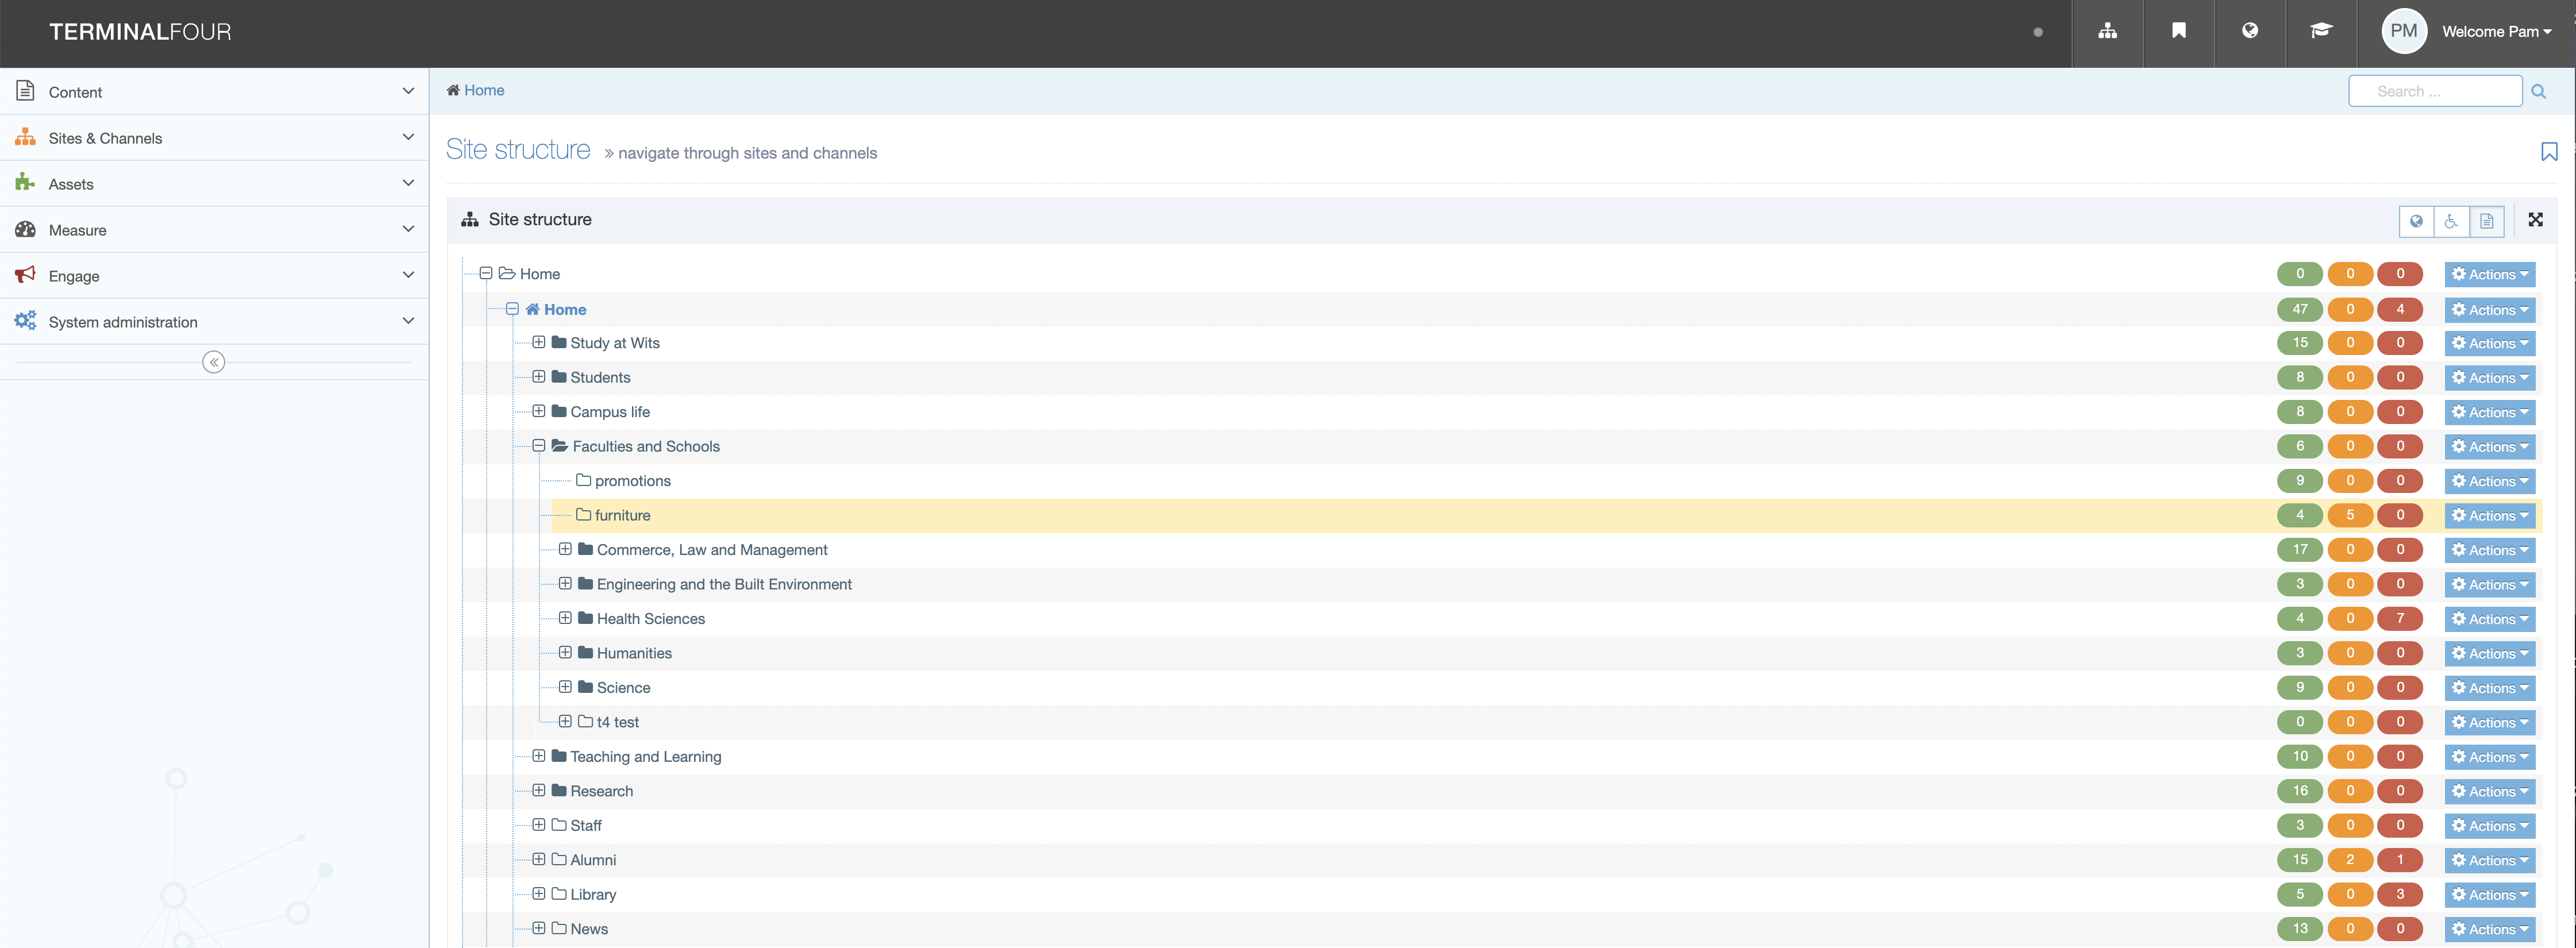Click red 7 badge on Health Sciences
This screenshot has width=2576, height=948.
[x=2400, y=618]
